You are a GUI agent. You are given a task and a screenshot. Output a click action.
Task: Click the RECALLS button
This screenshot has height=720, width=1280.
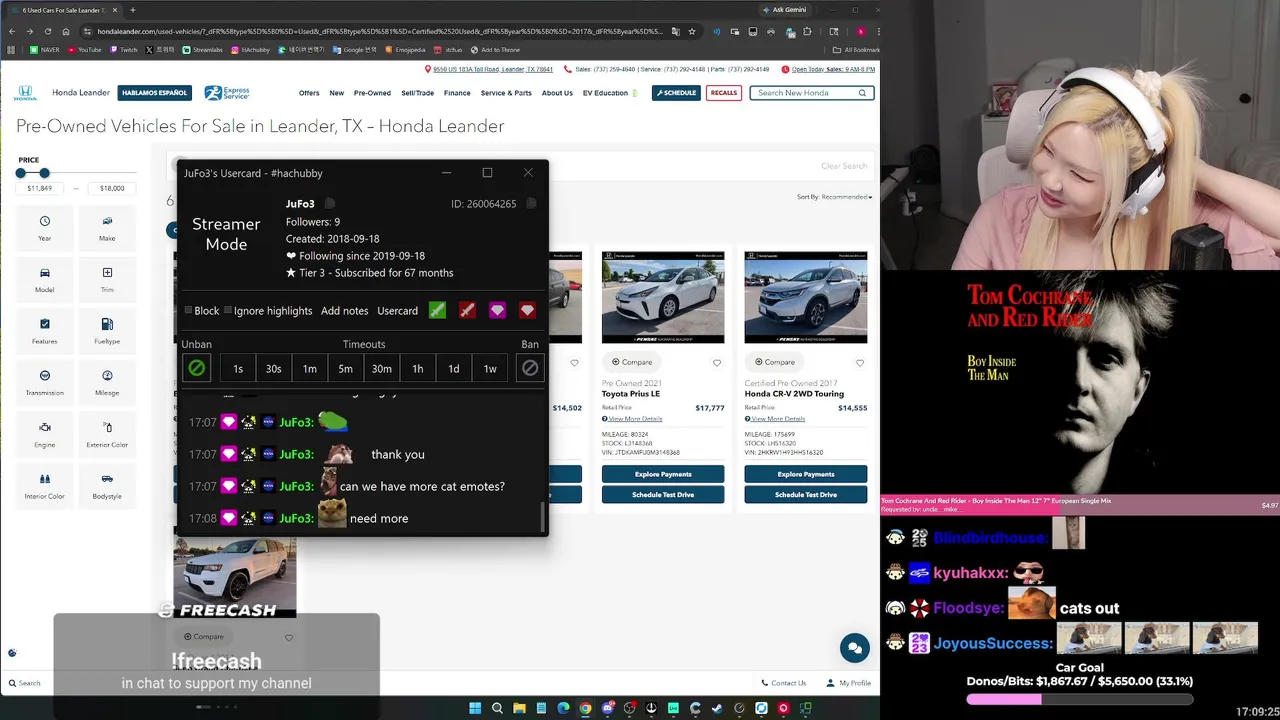click(724, 93)
